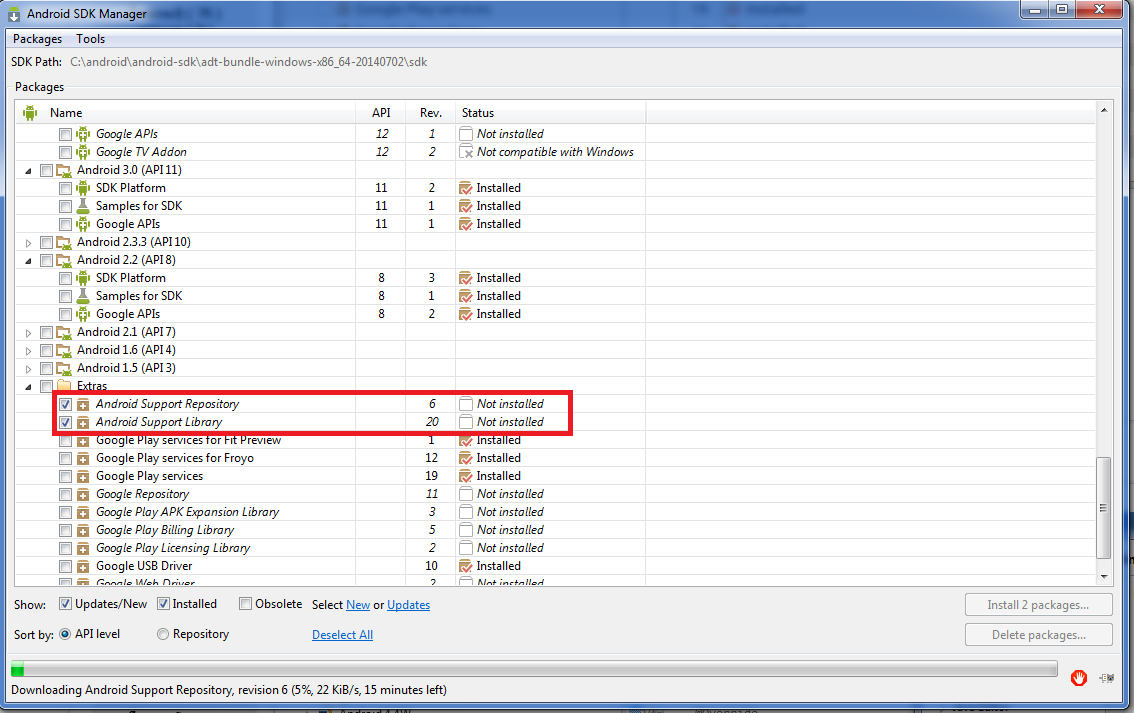1134x713 pixels.
Task: Click the Android Support Library package icon
Action: click(x=83, y=422)
